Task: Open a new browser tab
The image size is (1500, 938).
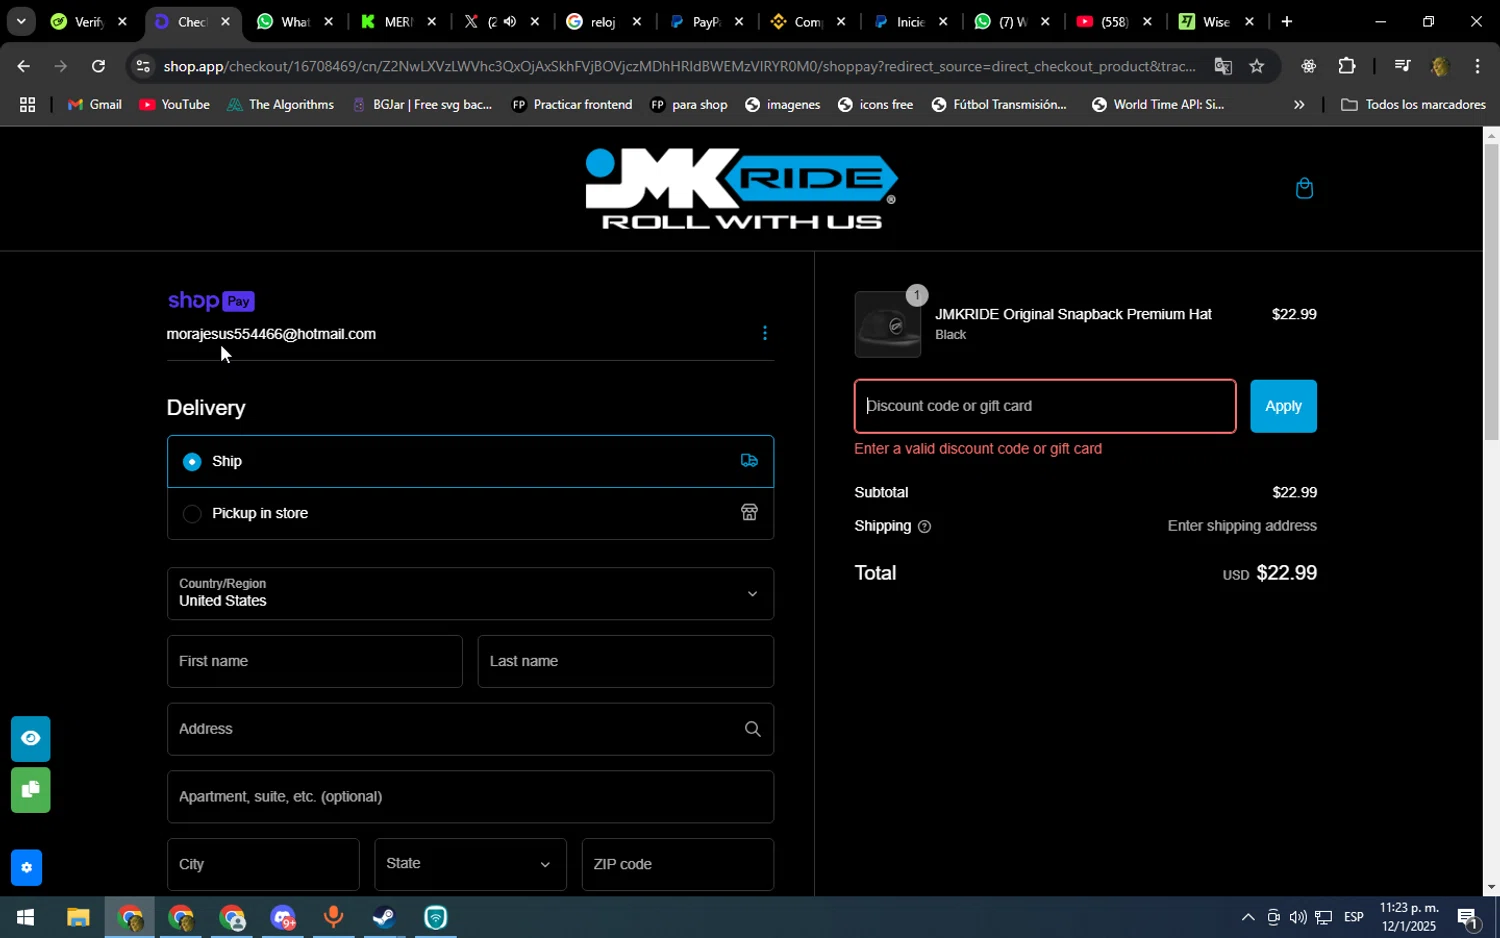Action: click(1287, 22)
